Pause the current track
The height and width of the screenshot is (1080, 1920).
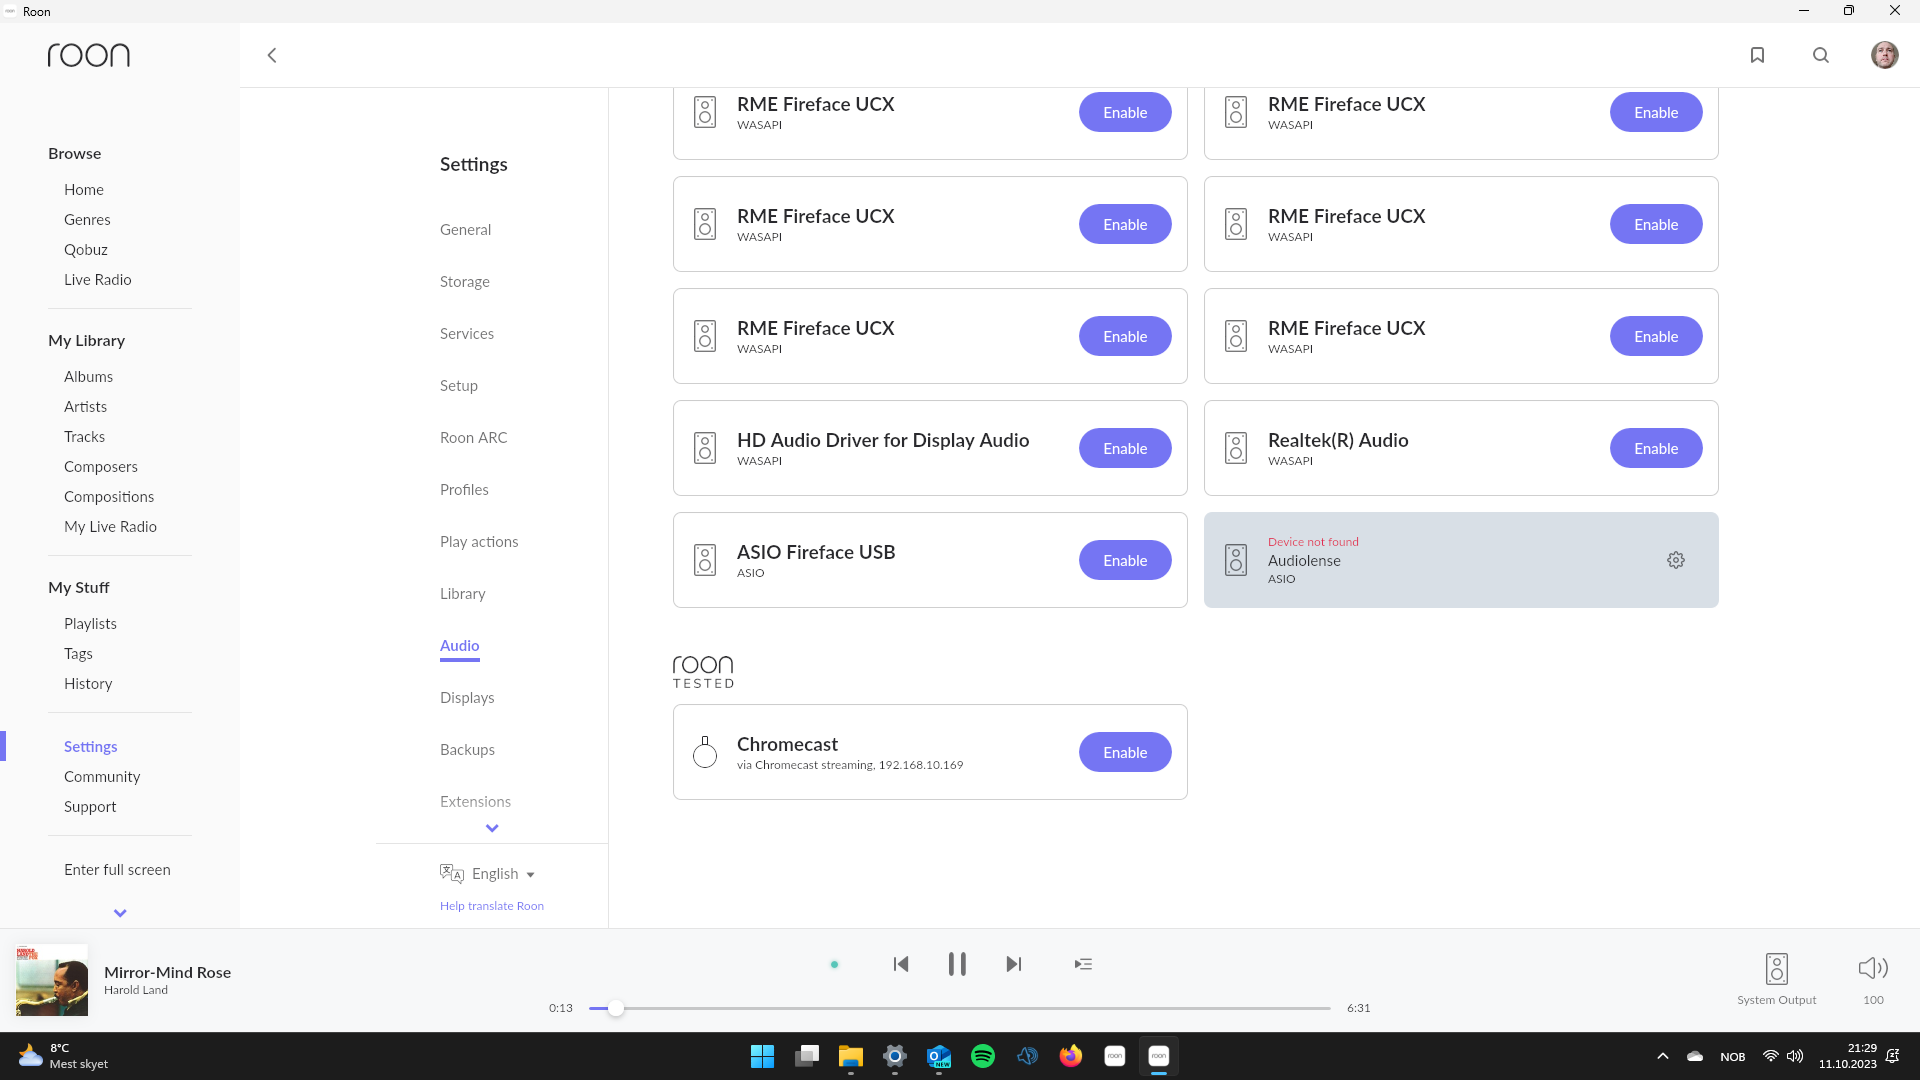coord(957,964)
